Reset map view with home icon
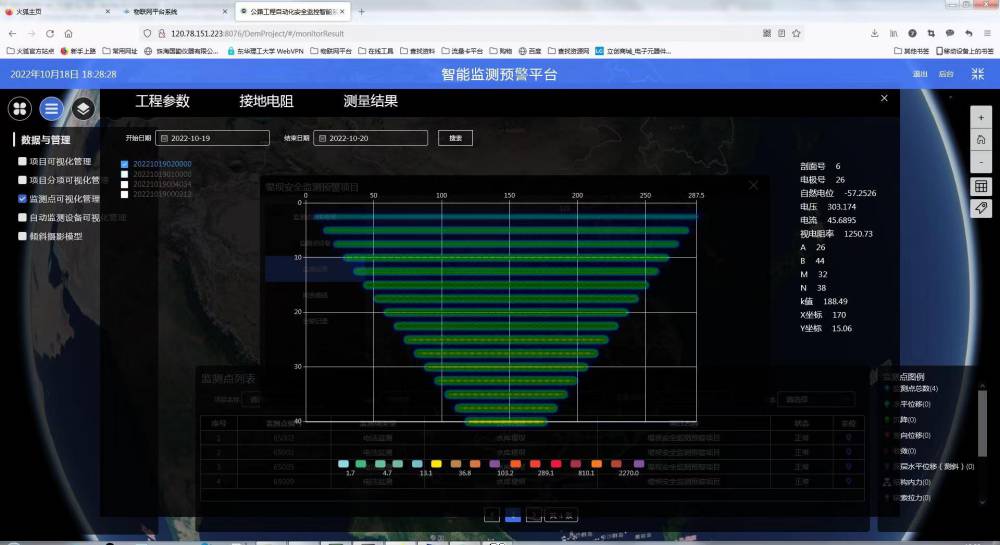This screenshot has width=1000, height=545. pyautogui.click(x=981, y=139)
